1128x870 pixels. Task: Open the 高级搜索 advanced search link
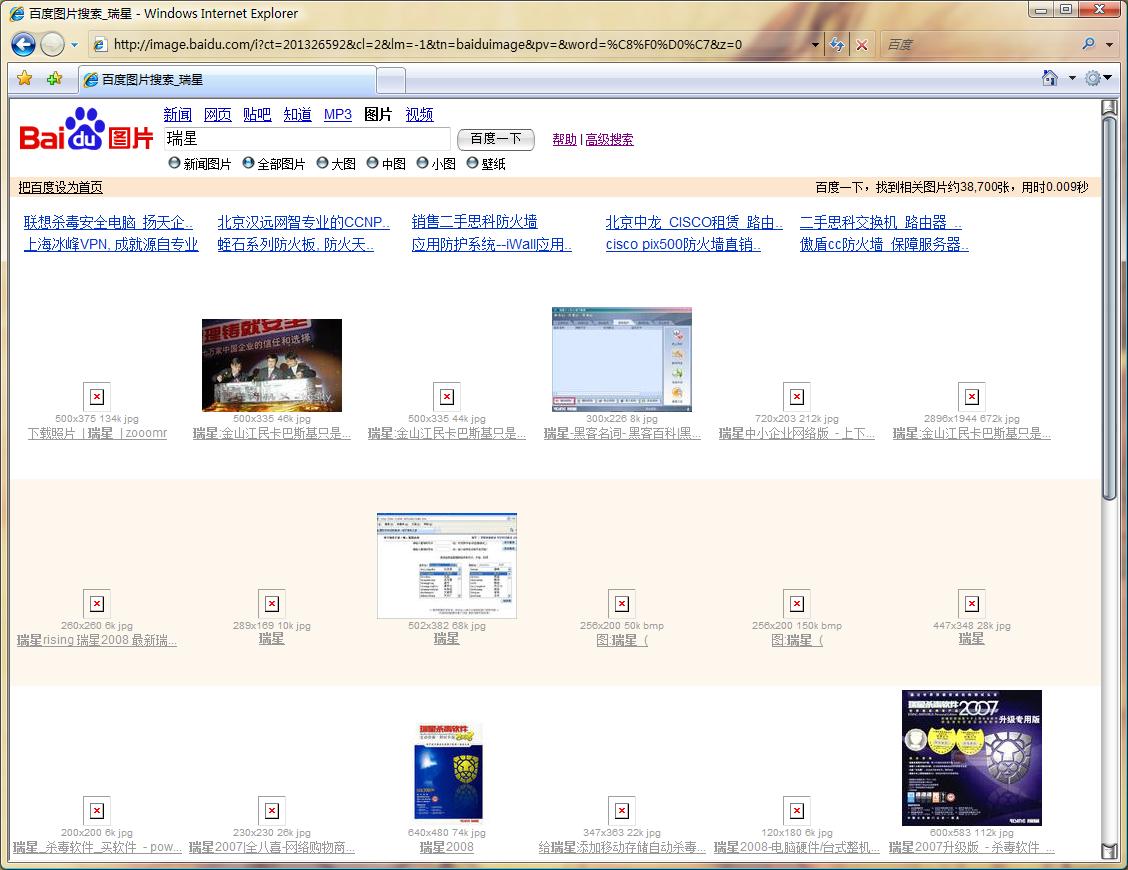[609, 140]
